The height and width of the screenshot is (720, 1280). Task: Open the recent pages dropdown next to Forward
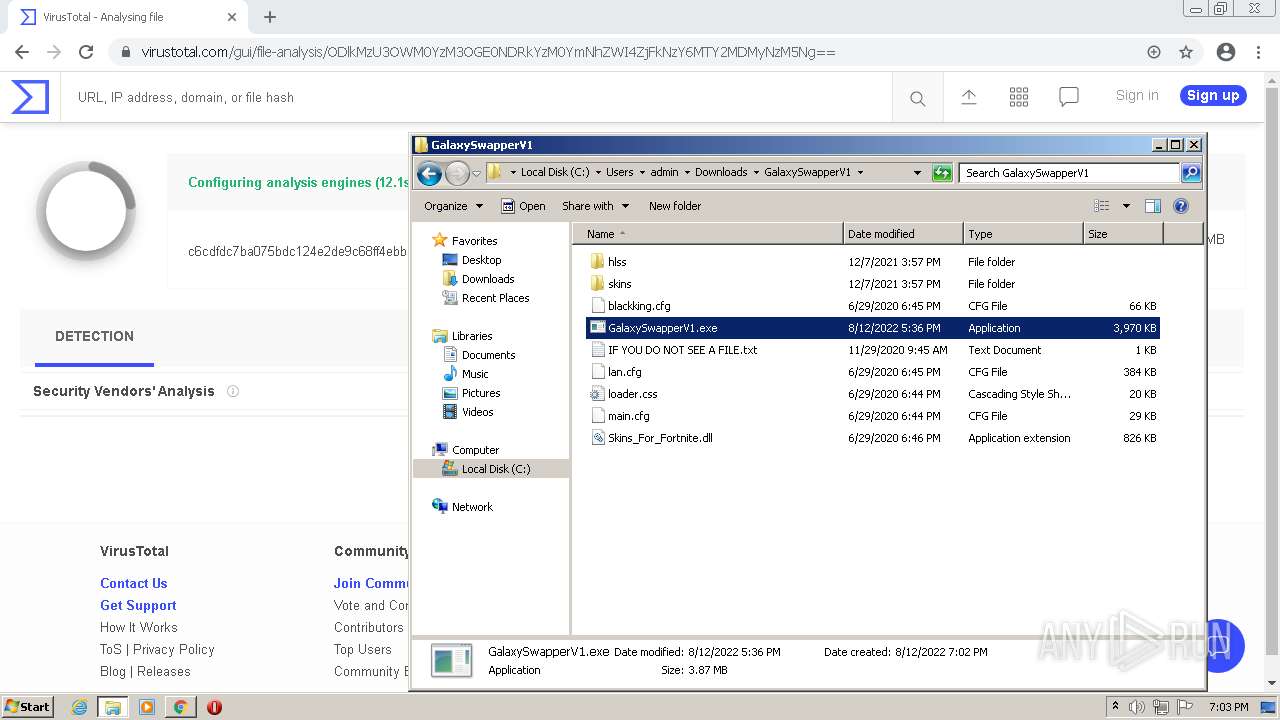(477, 173)
